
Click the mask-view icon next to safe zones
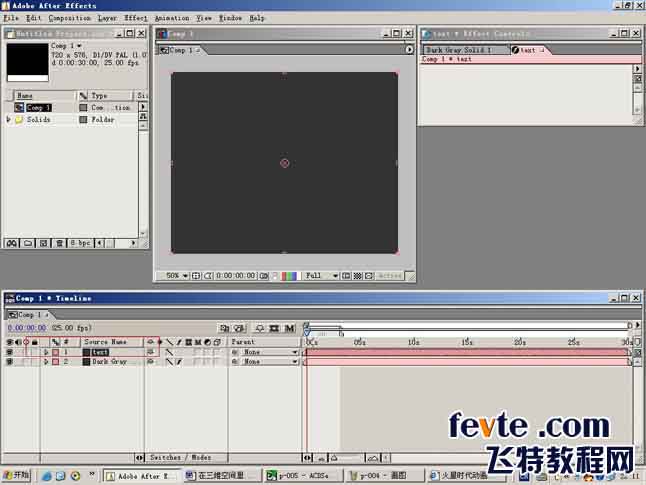(x=208, y=276)
